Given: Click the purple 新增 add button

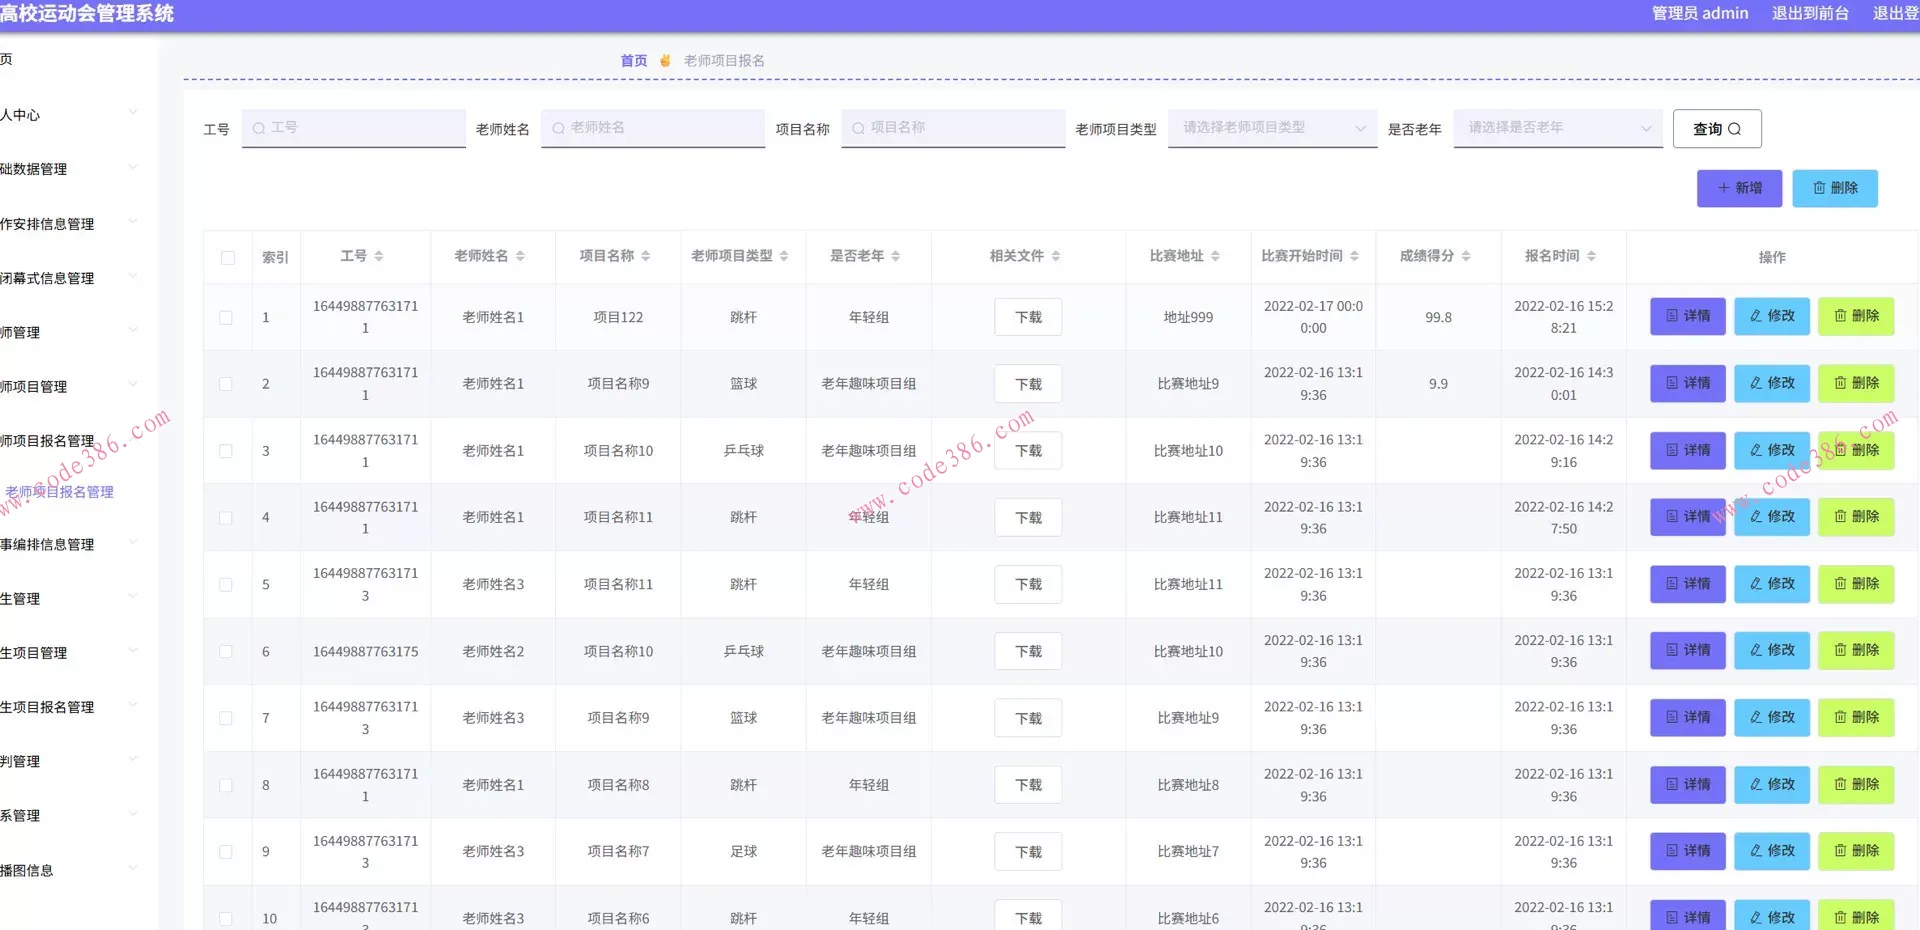Looking at the screenshot, I should (1739, 188).
